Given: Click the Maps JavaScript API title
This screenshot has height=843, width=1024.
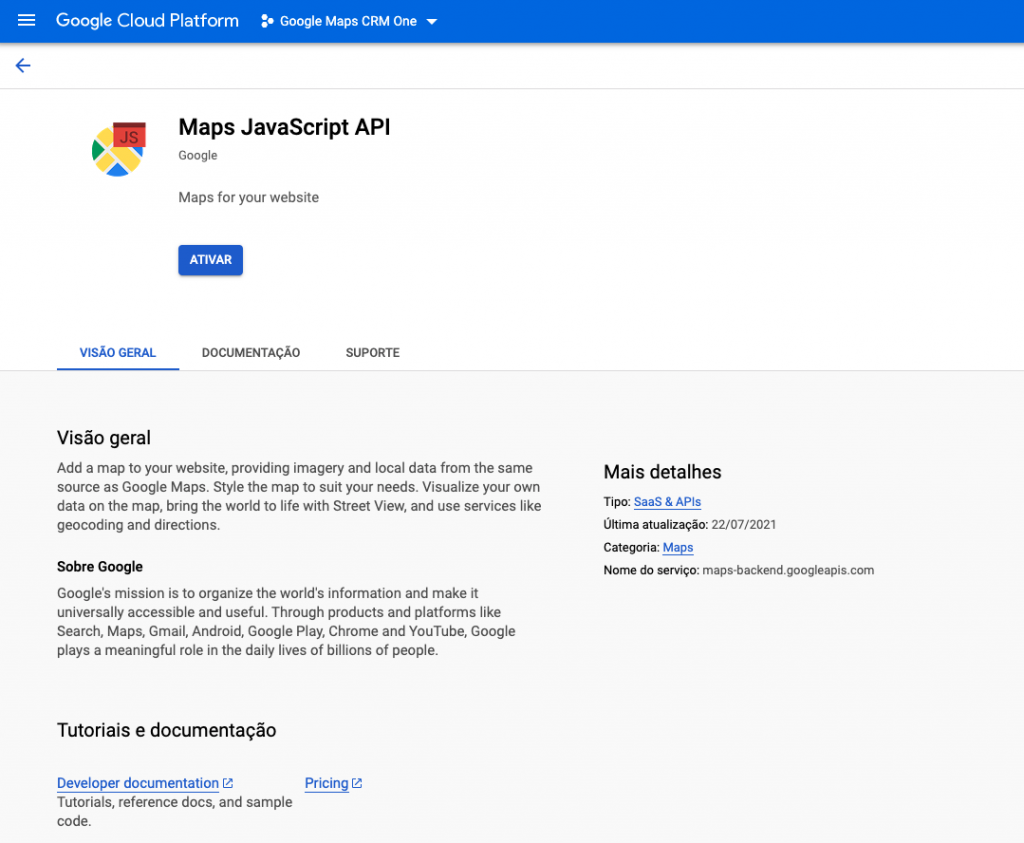Looking at the screenshot, I should point(284,127).
